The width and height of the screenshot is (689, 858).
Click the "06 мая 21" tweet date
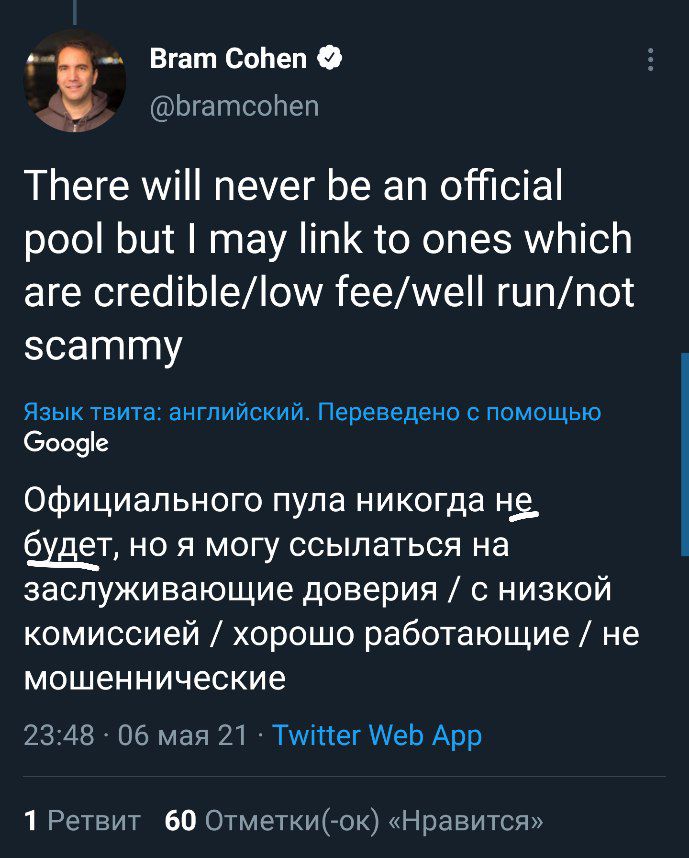coord(182,736)
